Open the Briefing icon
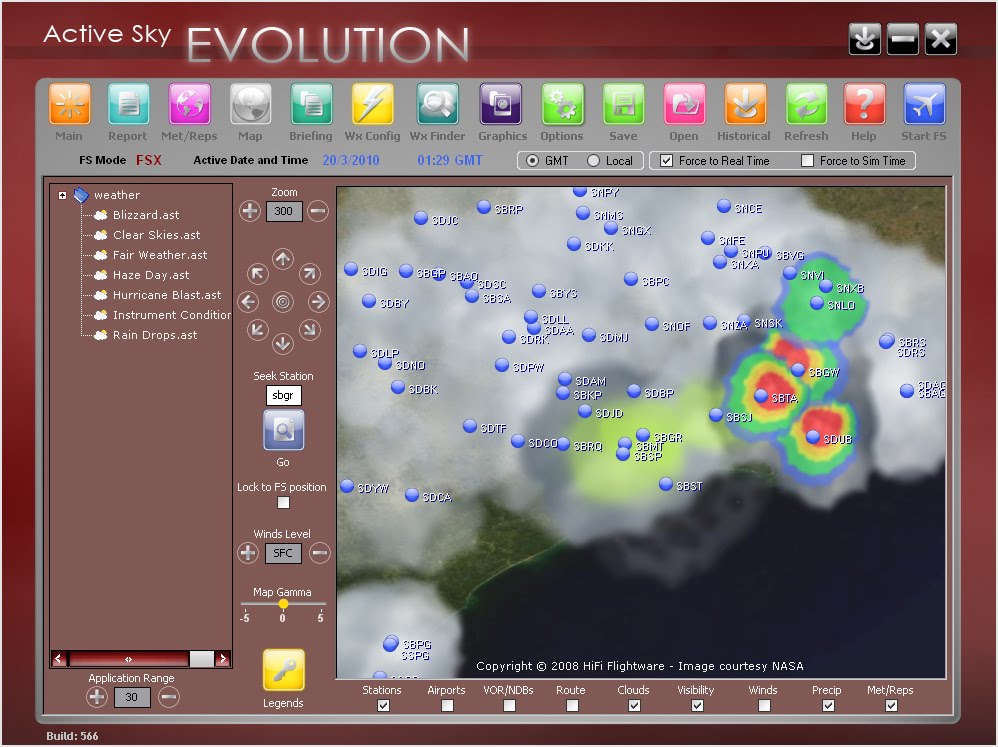The width and height of the screenshot is (998, 747). [311, 104]
